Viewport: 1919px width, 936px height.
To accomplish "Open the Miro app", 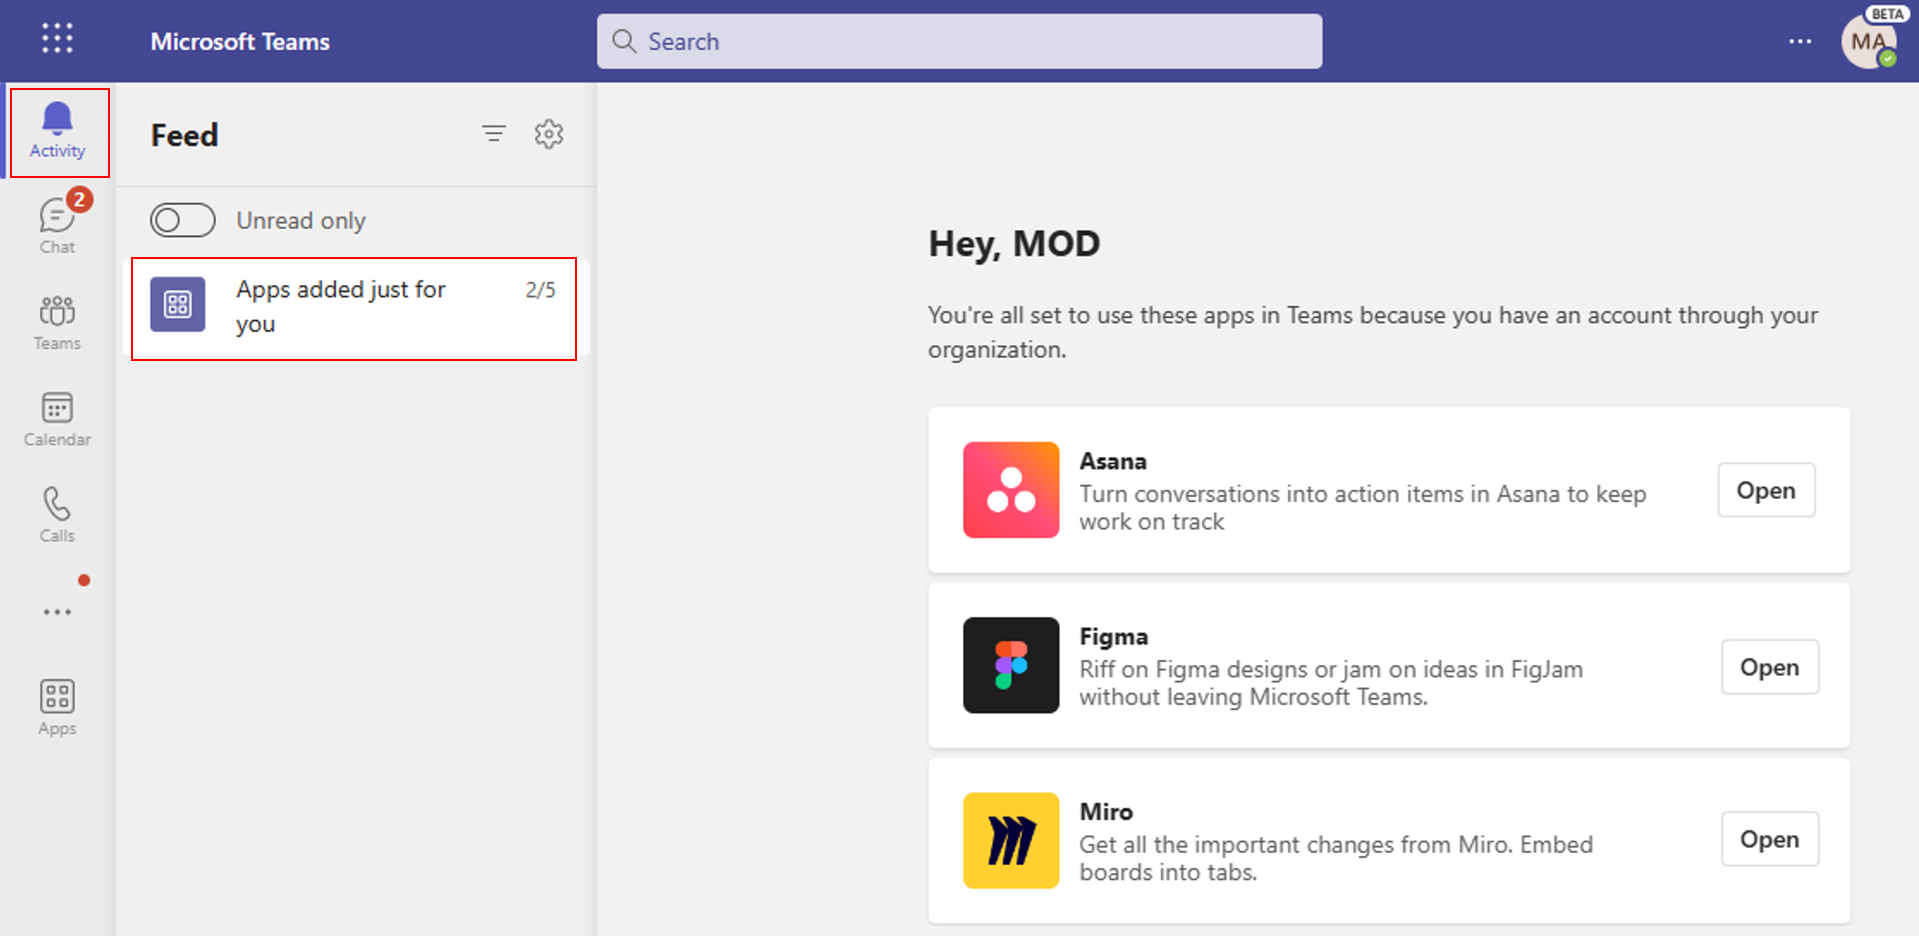I will click(1769, 839).
